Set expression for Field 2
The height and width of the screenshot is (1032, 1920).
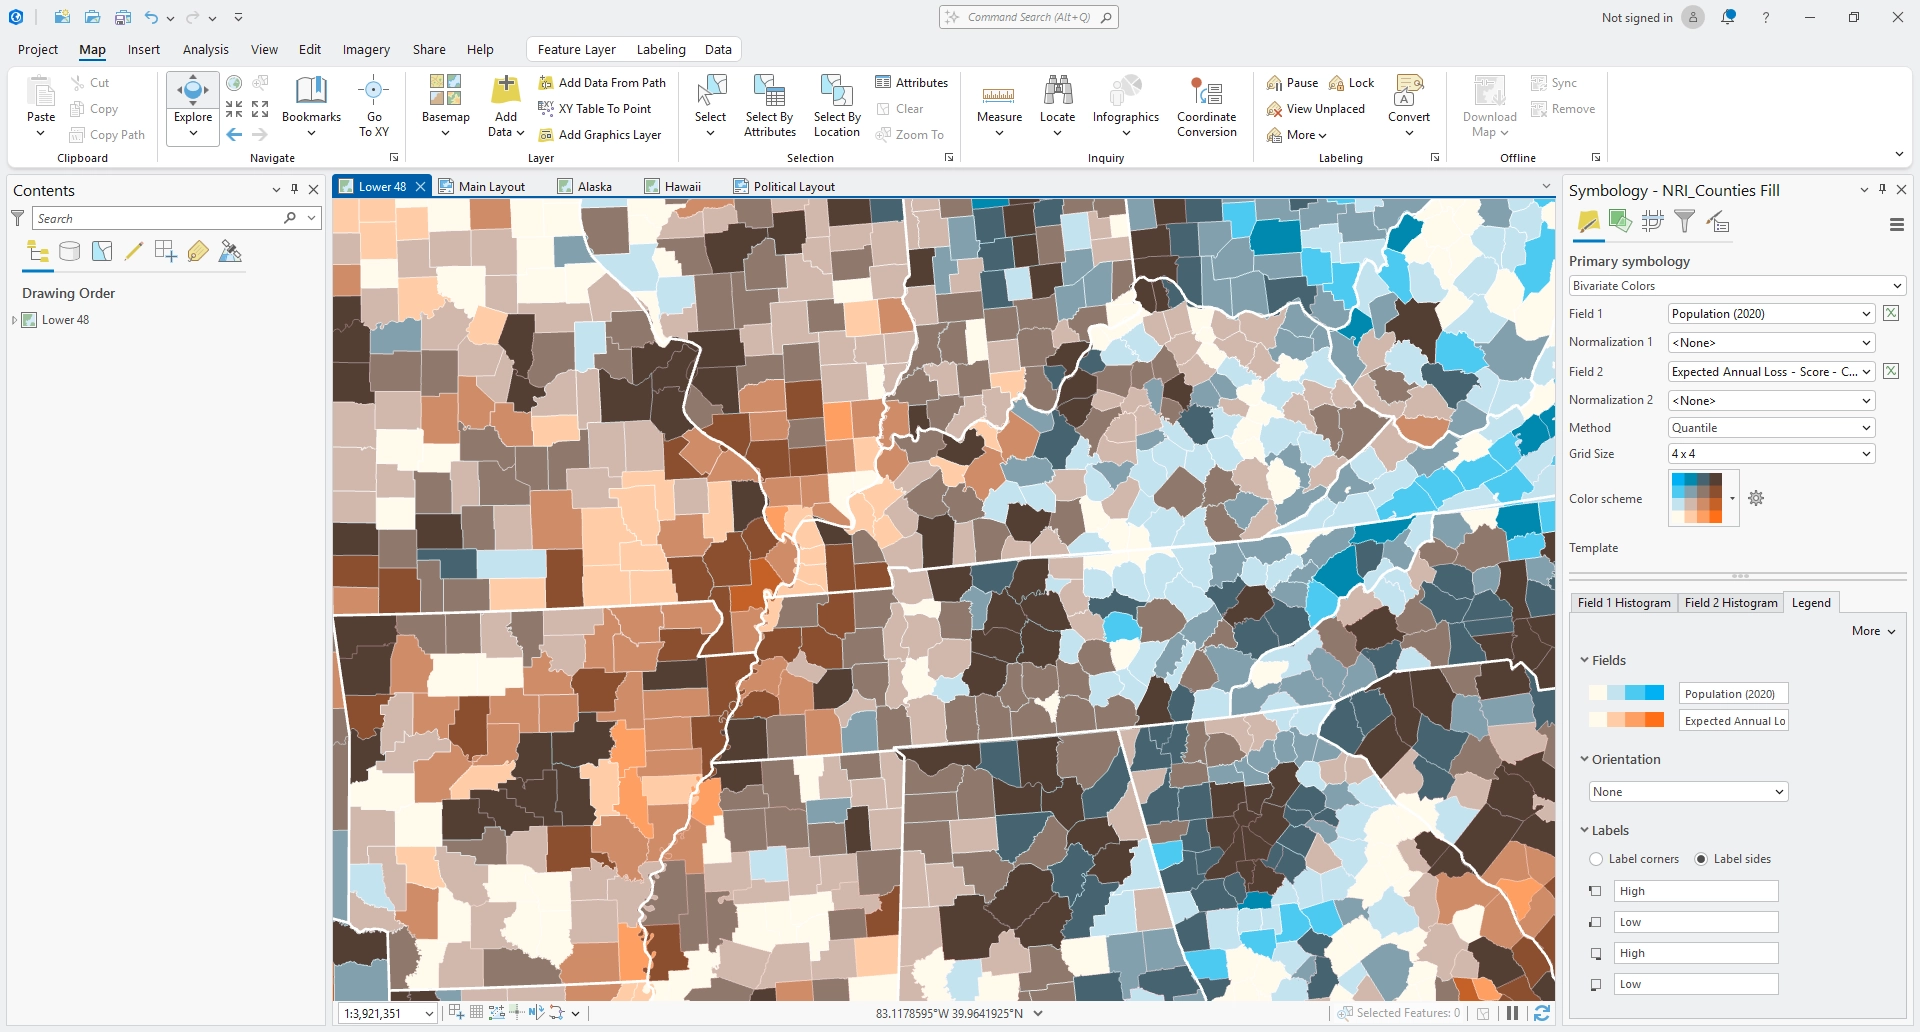coord(1890,371)
